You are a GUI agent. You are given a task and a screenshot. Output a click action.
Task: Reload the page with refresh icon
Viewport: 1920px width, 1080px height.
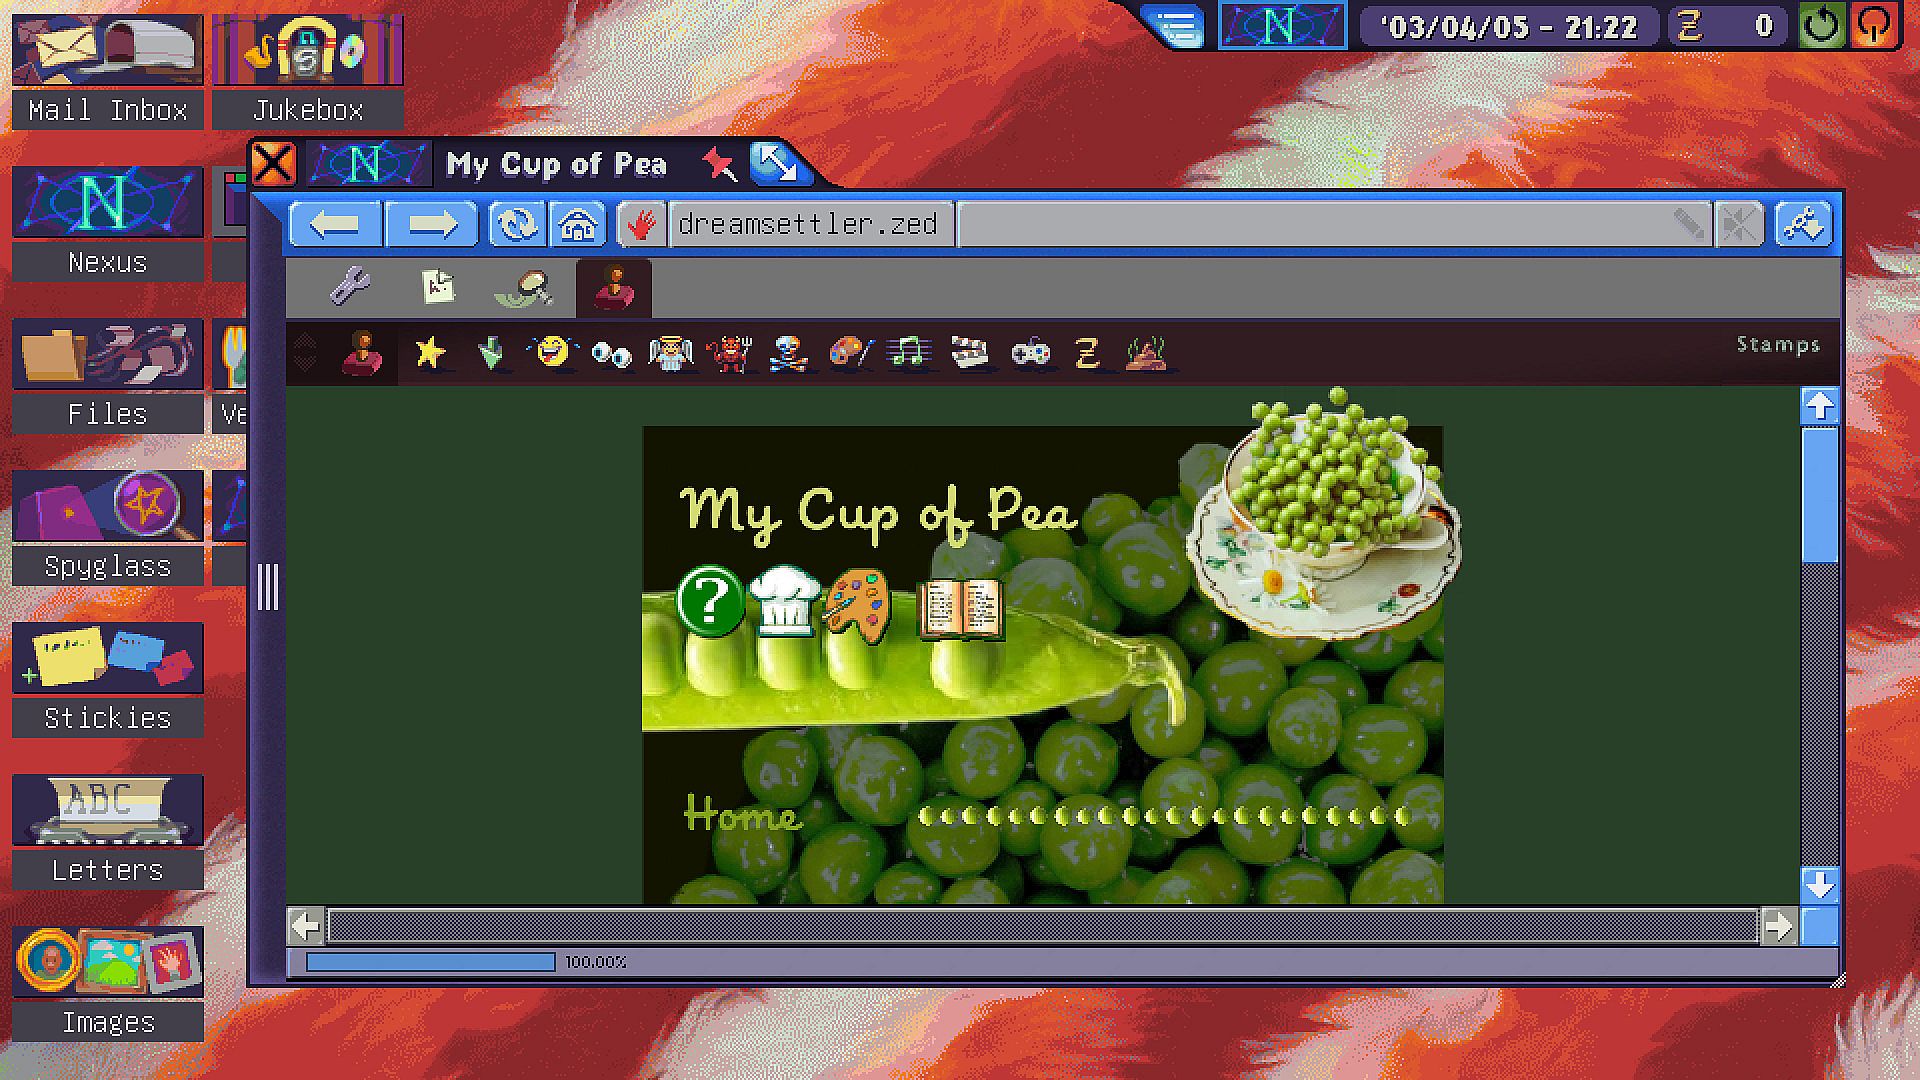(x=517, y=224)
